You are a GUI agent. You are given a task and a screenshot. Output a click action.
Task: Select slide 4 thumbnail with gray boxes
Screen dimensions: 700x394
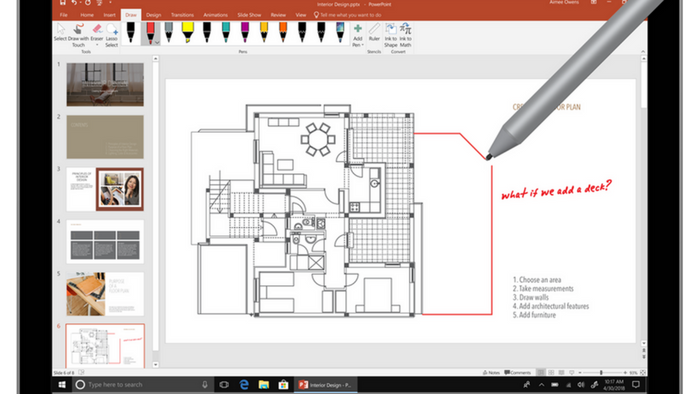105,242
